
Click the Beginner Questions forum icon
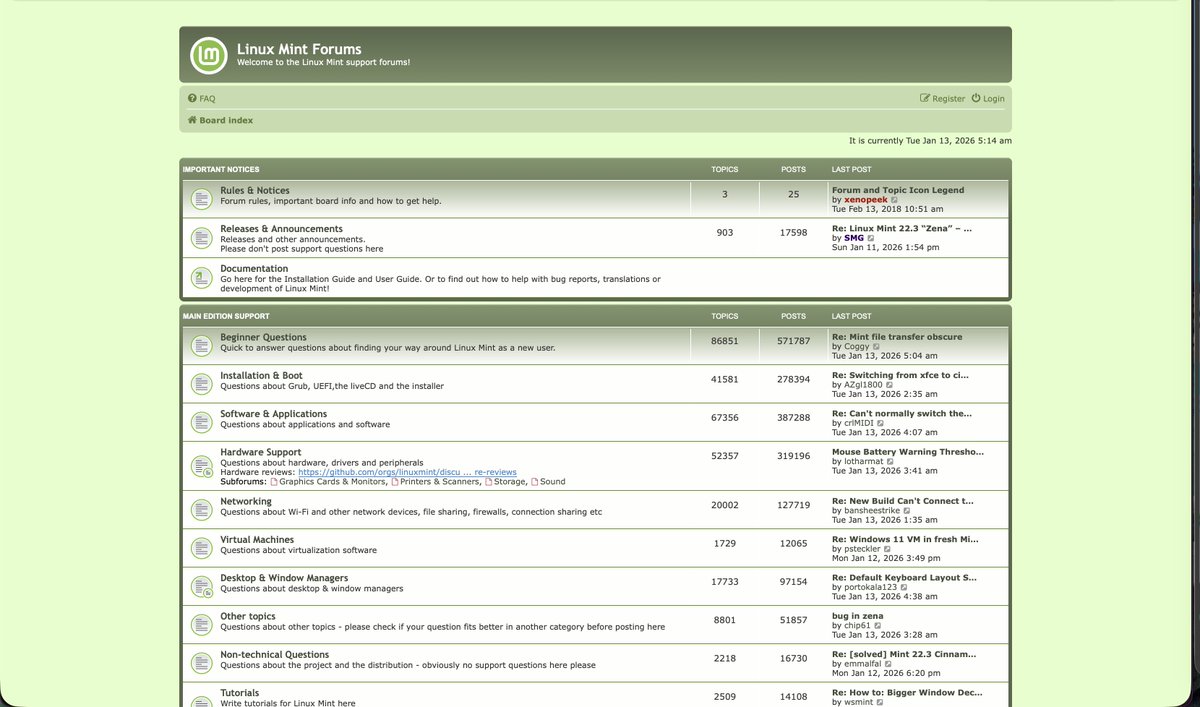[x=201, y=346]
